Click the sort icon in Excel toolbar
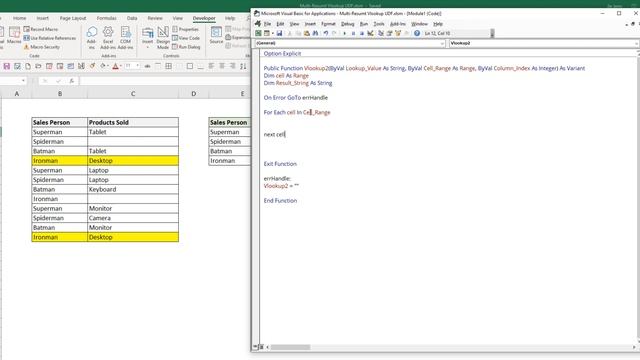Image resolution: width=640 pixels, height=360 pixels. pyautogui.click(x=243, y=66)
